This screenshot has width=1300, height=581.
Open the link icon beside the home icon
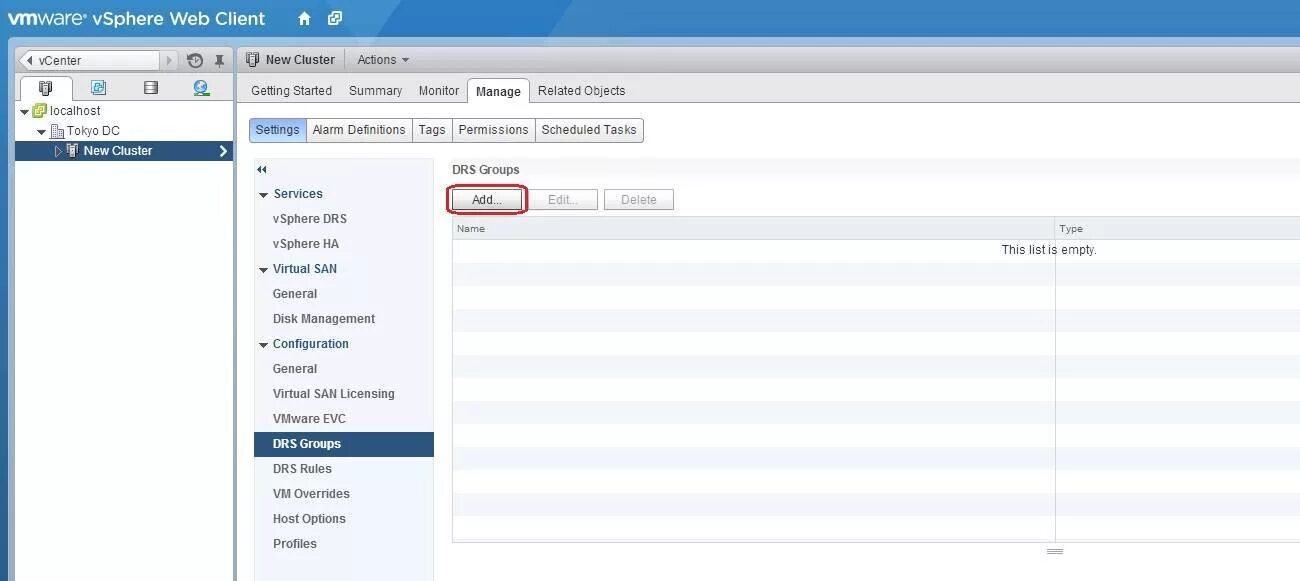(x=335, y=18)
